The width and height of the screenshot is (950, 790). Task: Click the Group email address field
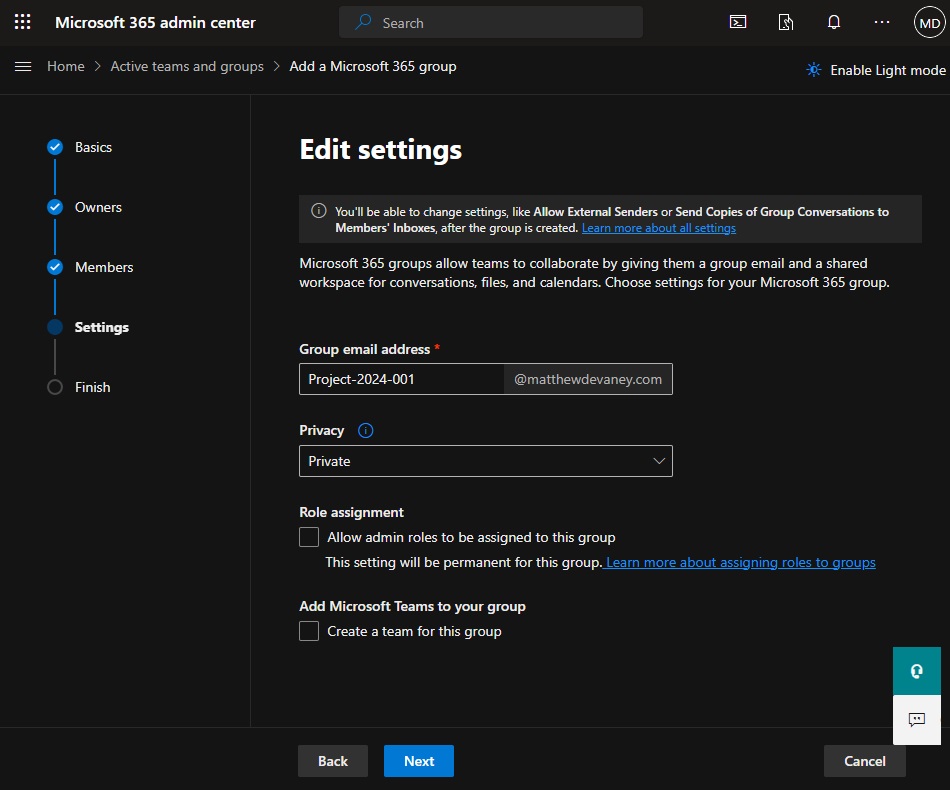(401, 379)
